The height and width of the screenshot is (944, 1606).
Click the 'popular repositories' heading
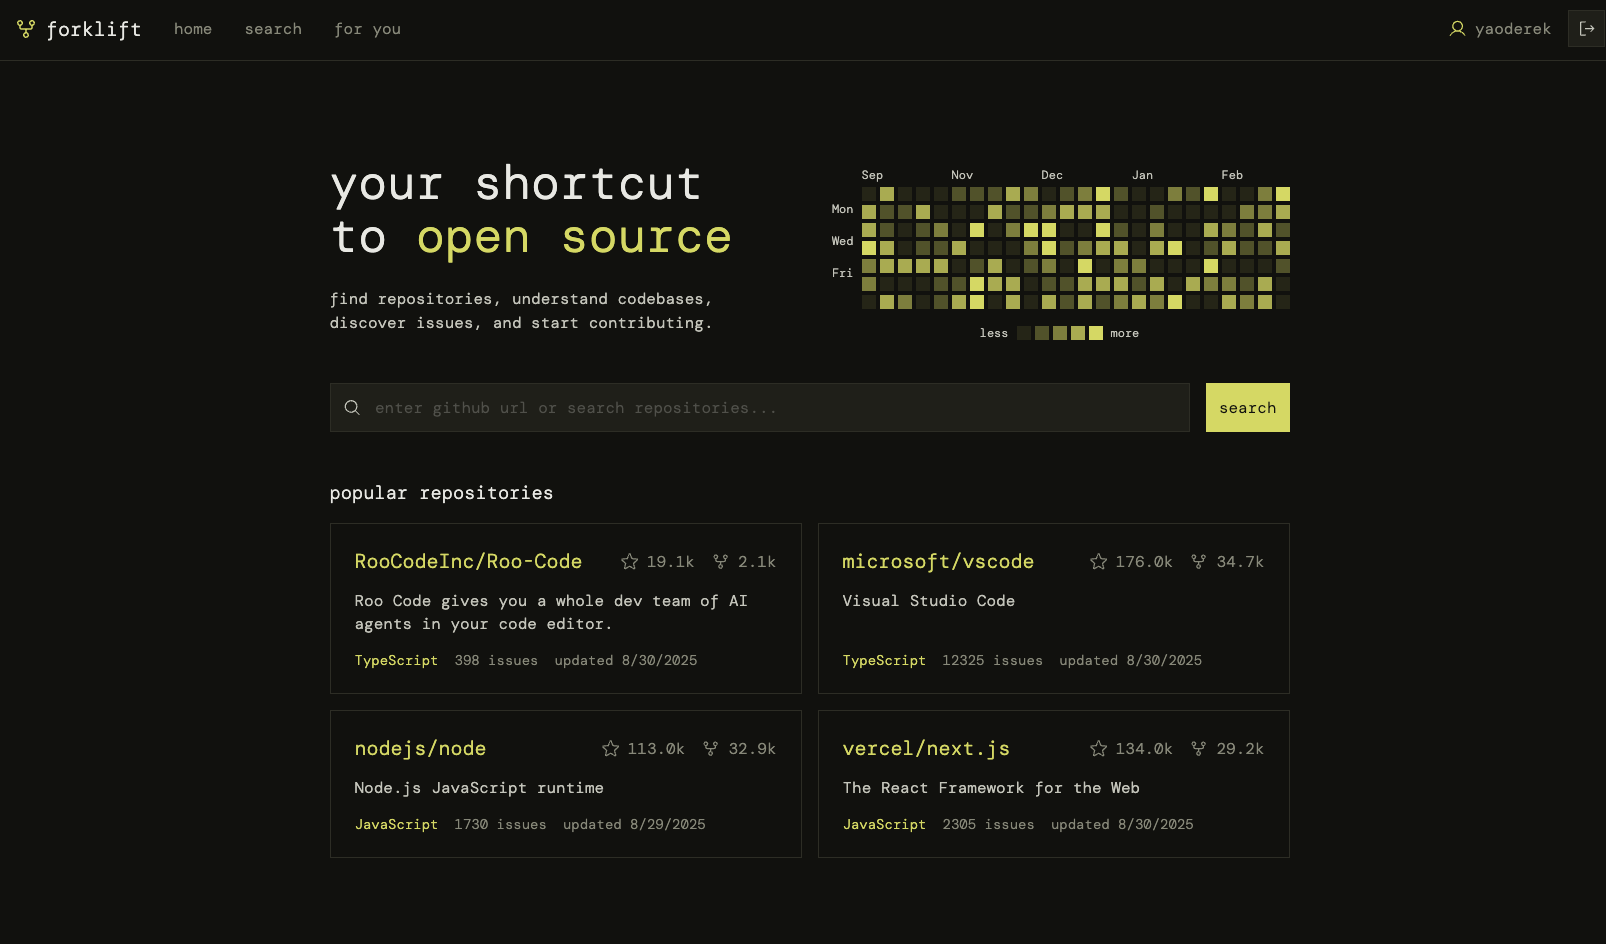441,493
